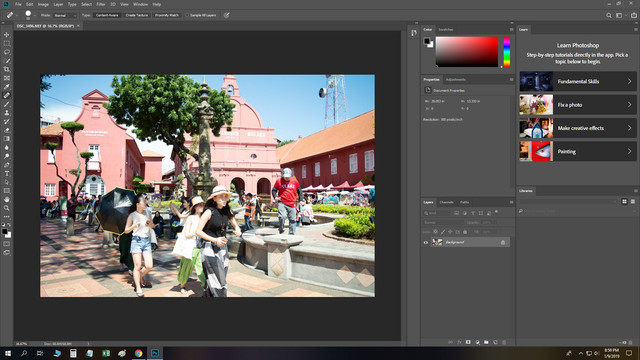Click the Change Screen Mode icon

(x=7, y=253)
